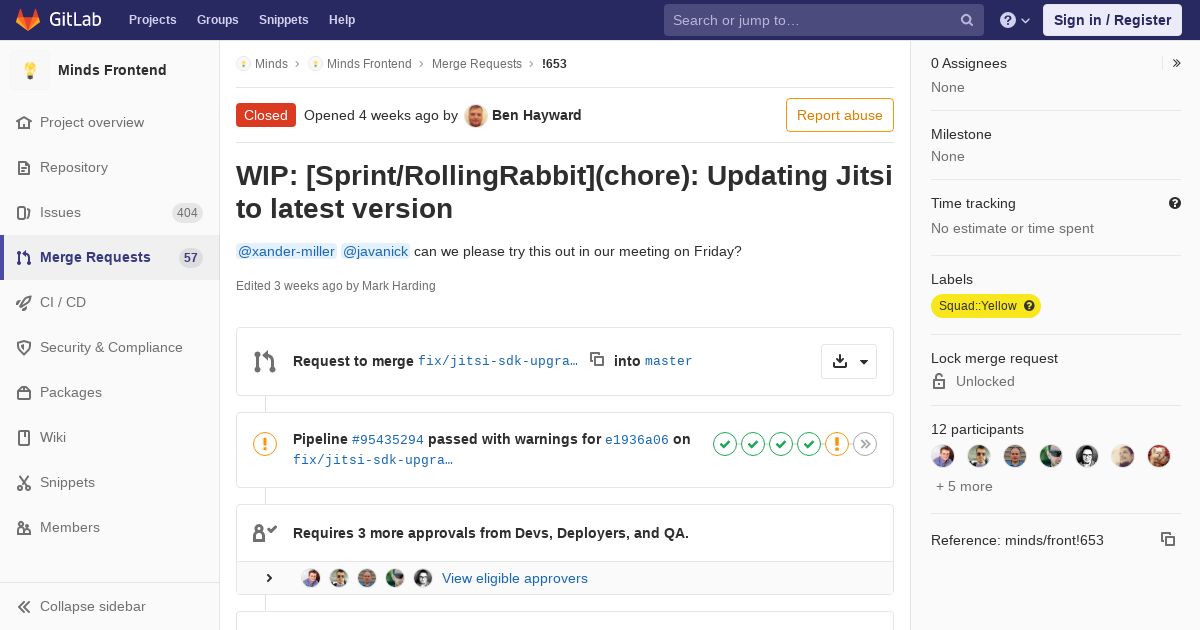Open Snippets in top navigation
This screenshot has height=630, width=1200.
tap(284, 20)
